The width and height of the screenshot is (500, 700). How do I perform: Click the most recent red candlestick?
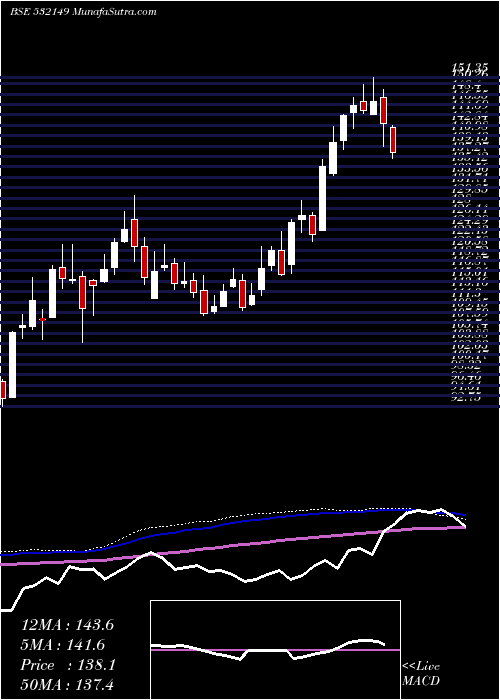click(x=393, y=140)
